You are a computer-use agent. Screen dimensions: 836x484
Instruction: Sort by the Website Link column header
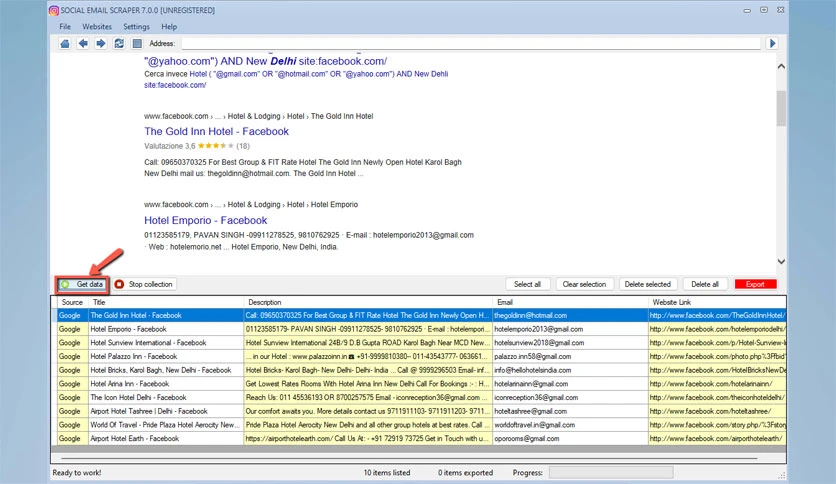click(x=717, y=302)
